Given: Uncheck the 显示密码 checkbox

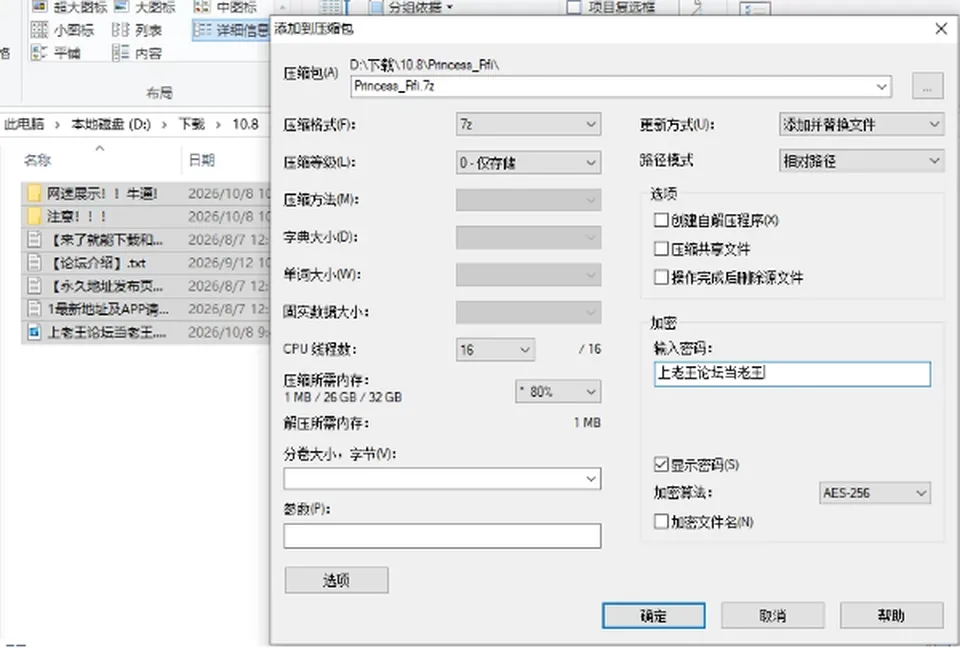Looking at the screenshot, I should pos(661,464).
